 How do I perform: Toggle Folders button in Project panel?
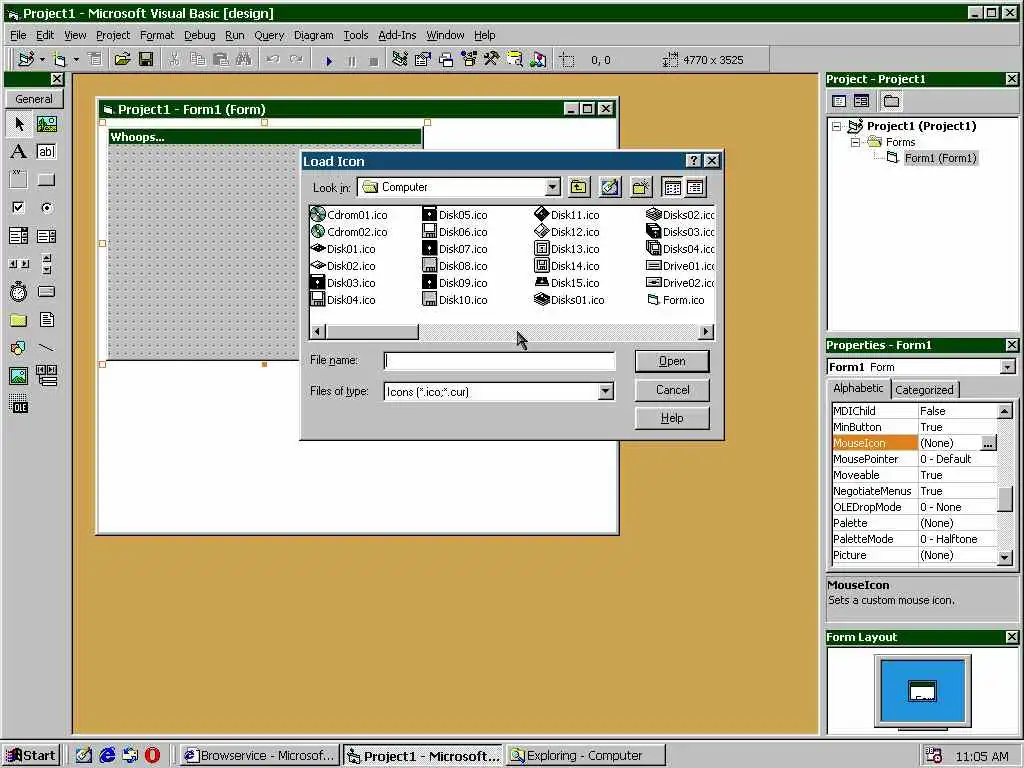pos(891,101)
